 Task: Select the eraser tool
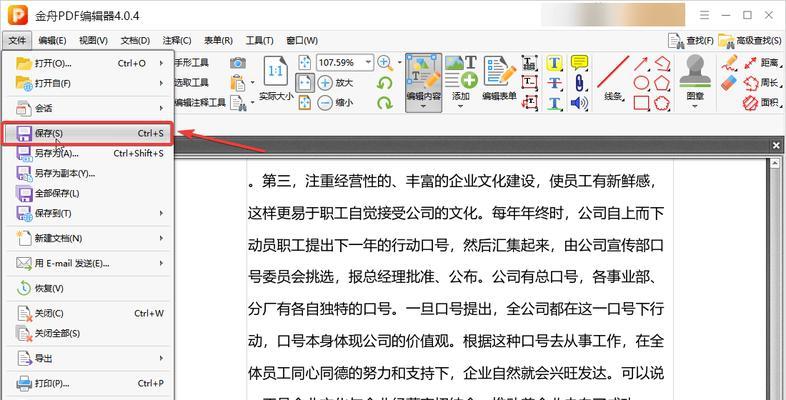pos(729,83)
